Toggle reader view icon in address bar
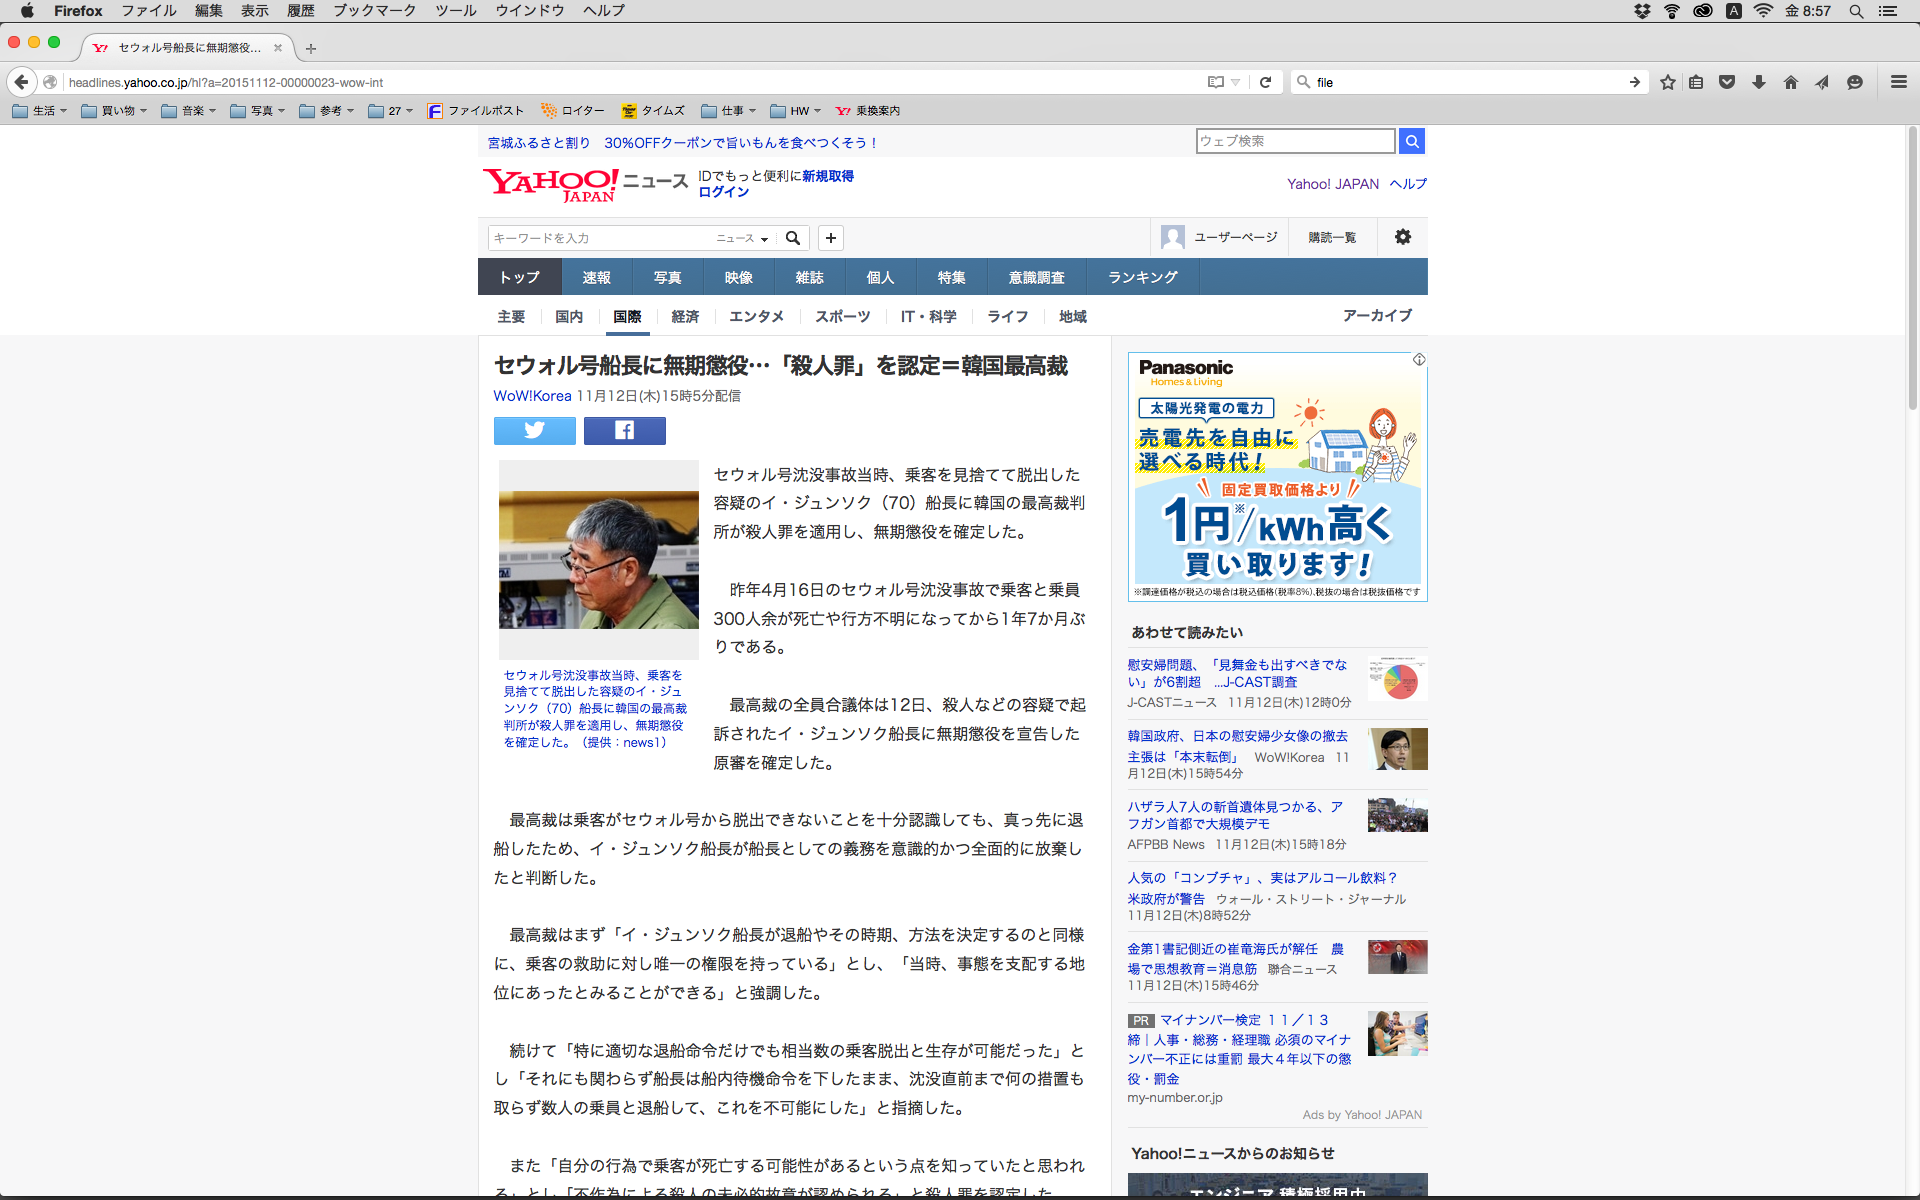 pyautogui.click(x=1215, y=82)
